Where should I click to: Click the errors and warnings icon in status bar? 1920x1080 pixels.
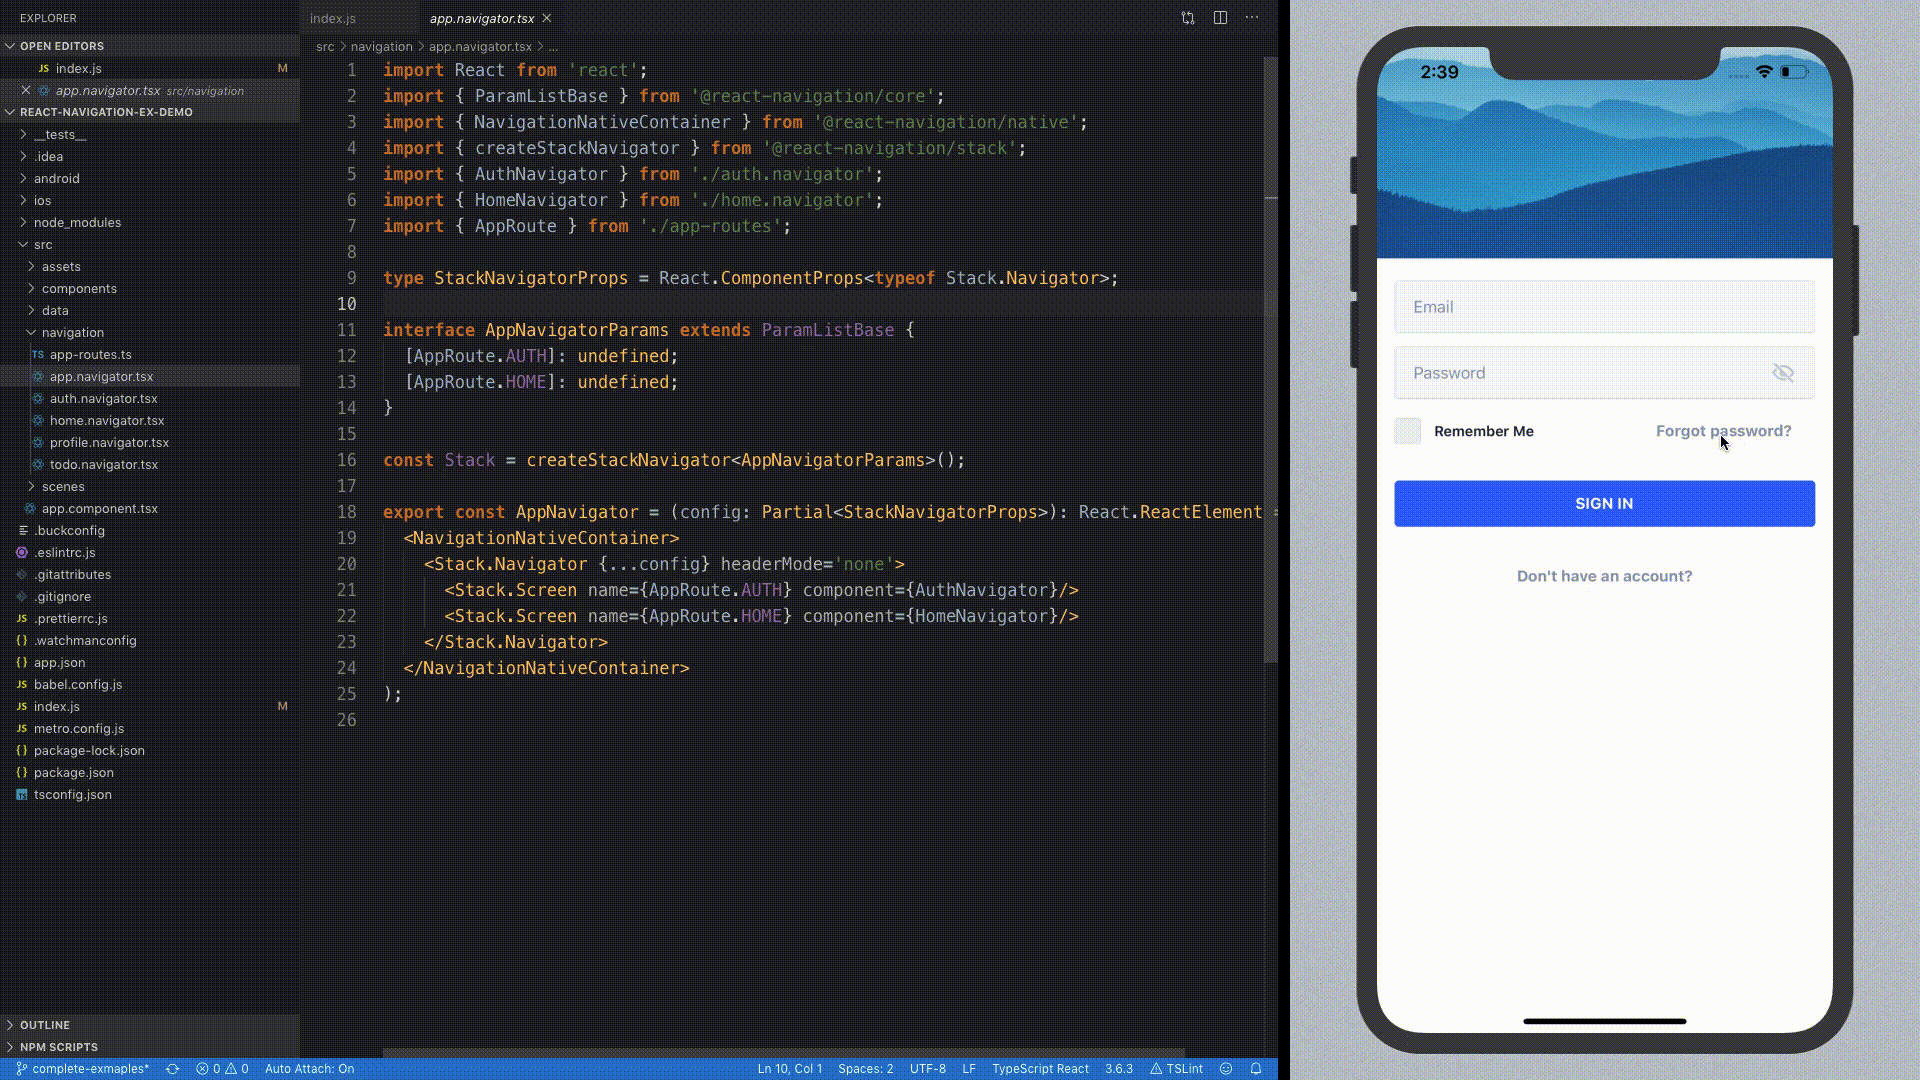click(222, 1068)
